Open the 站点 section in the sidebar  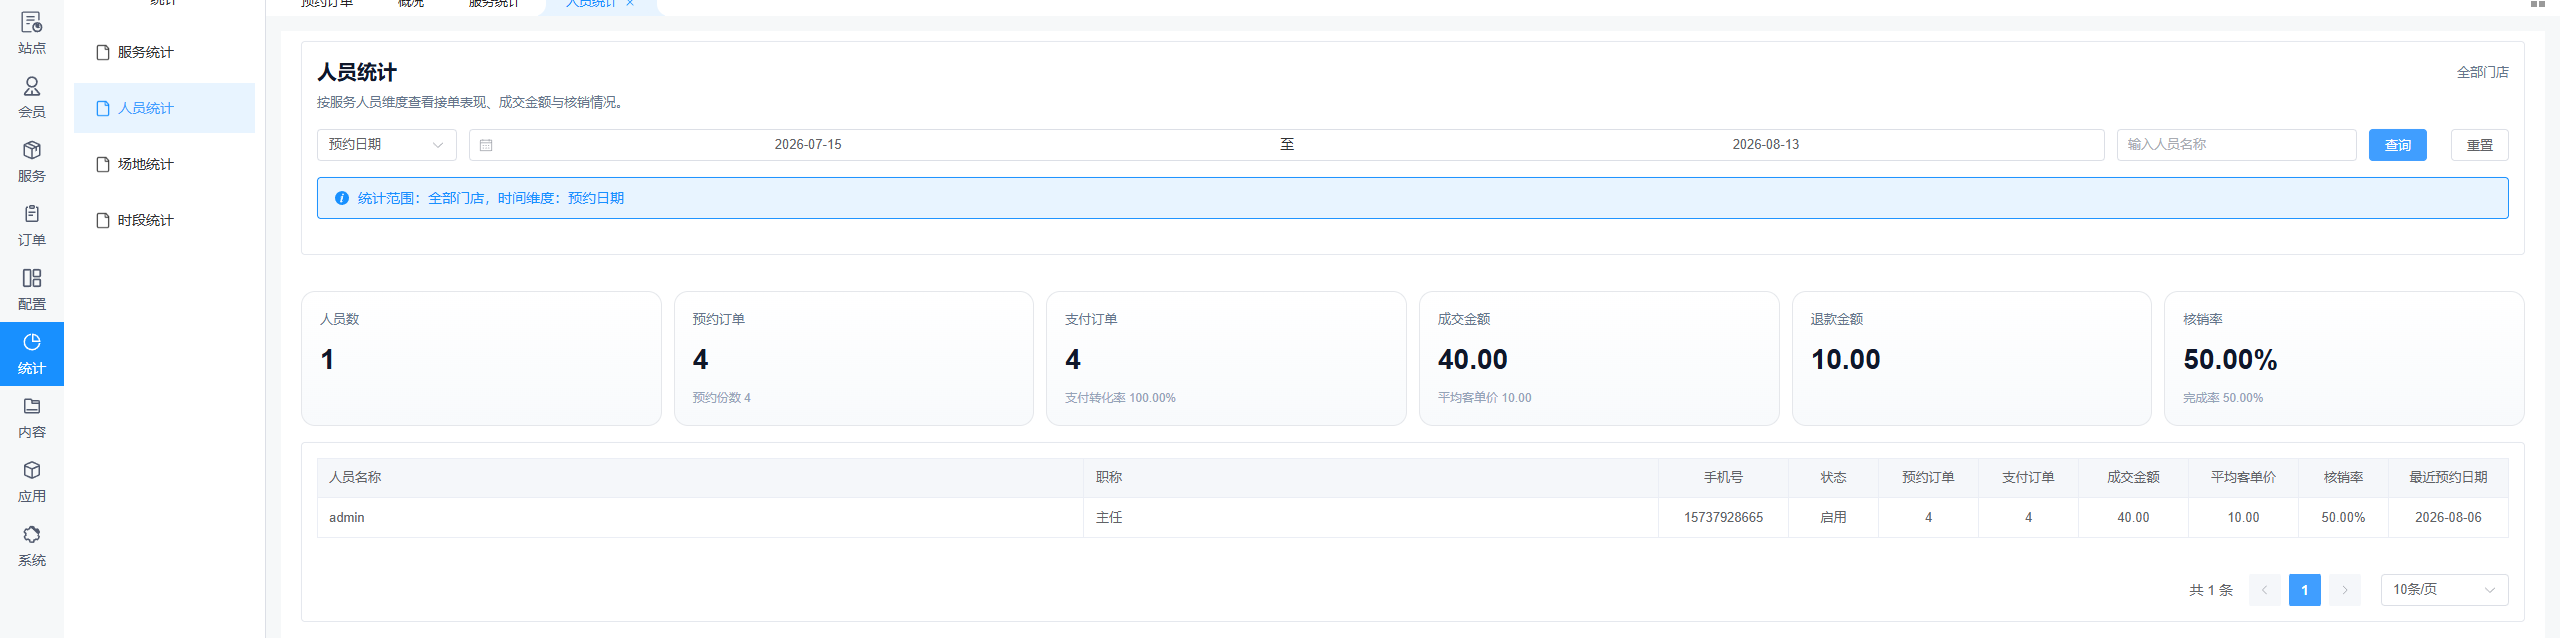pyautogui.click(x=32, y=32)
